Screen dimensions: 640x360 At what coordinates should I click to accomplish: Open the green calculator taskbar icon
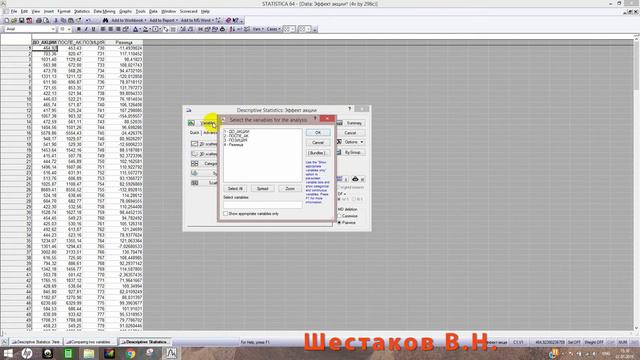point(68,353)
